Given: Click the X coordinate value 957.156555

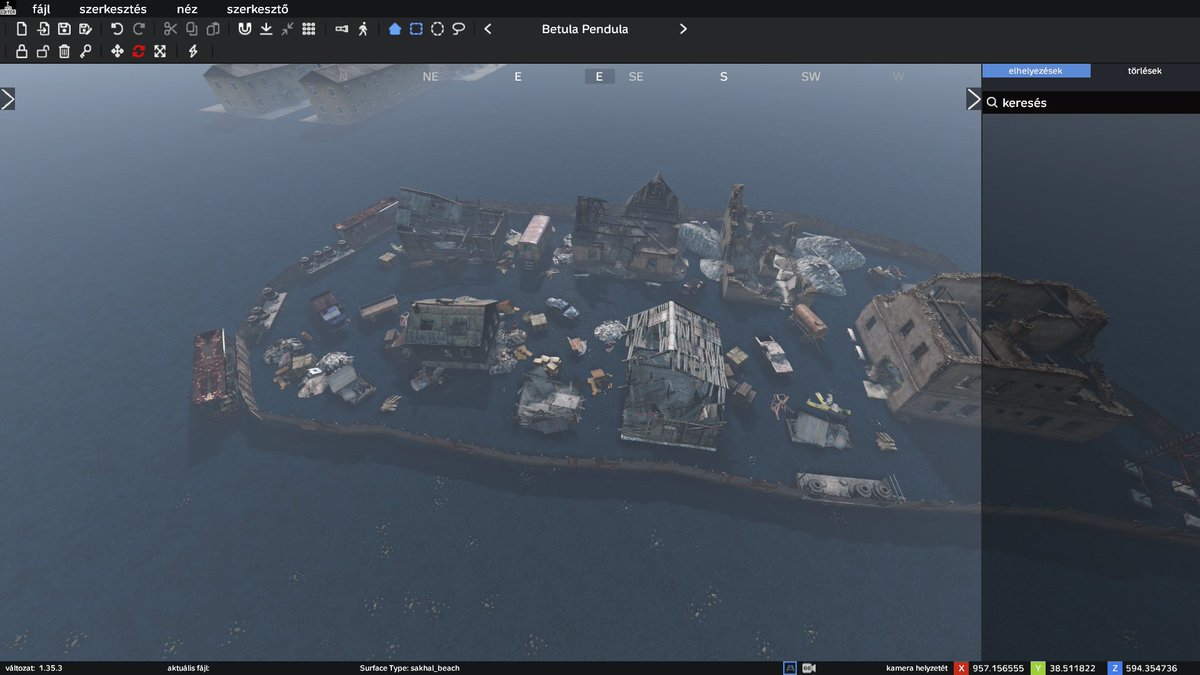Looking at the screenshot, I should pyautogui.click(x=997, y=668).
